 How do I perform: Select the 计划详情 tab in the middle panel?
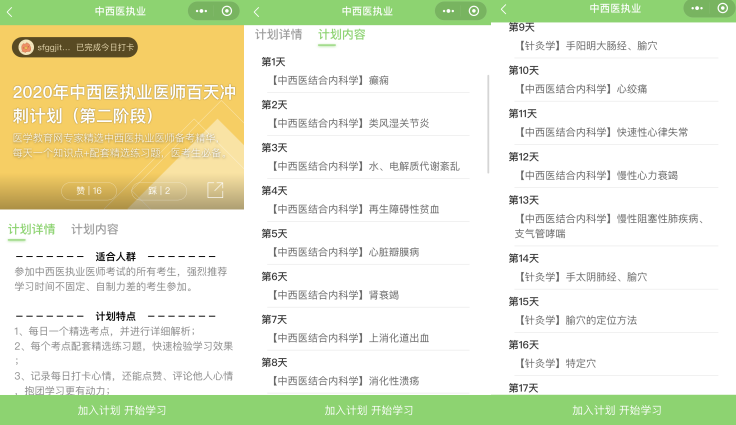(x=279, y=34)
